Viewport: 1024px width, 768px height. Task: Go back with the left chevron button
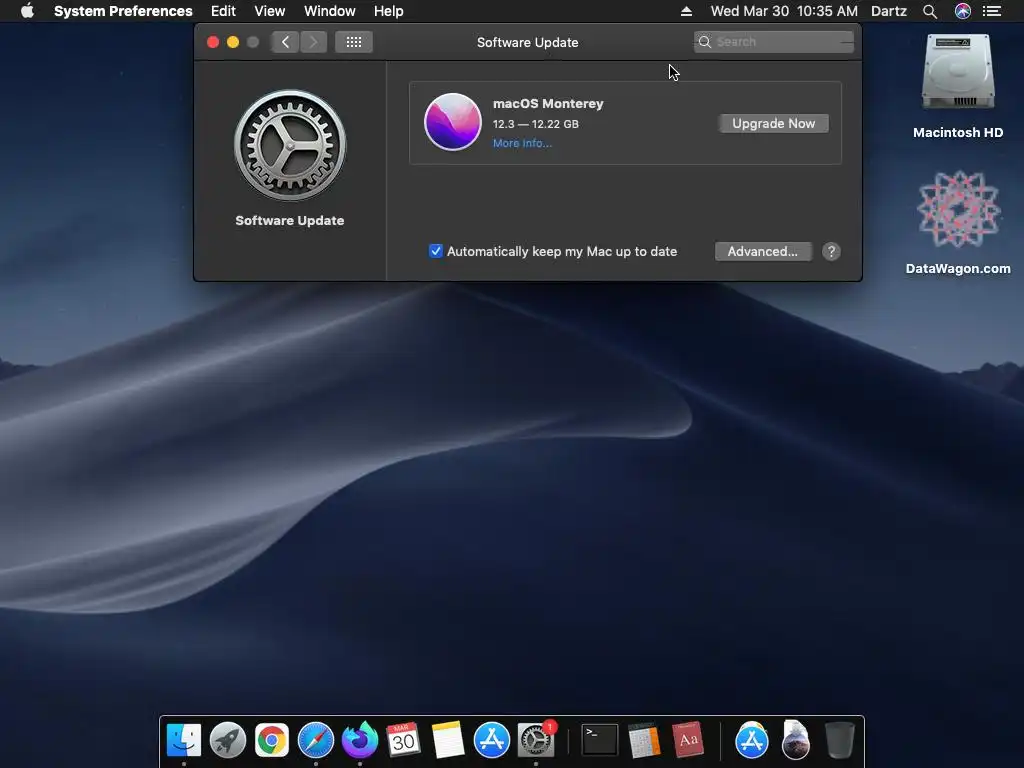pyautogui.click(x=285, y=42)
